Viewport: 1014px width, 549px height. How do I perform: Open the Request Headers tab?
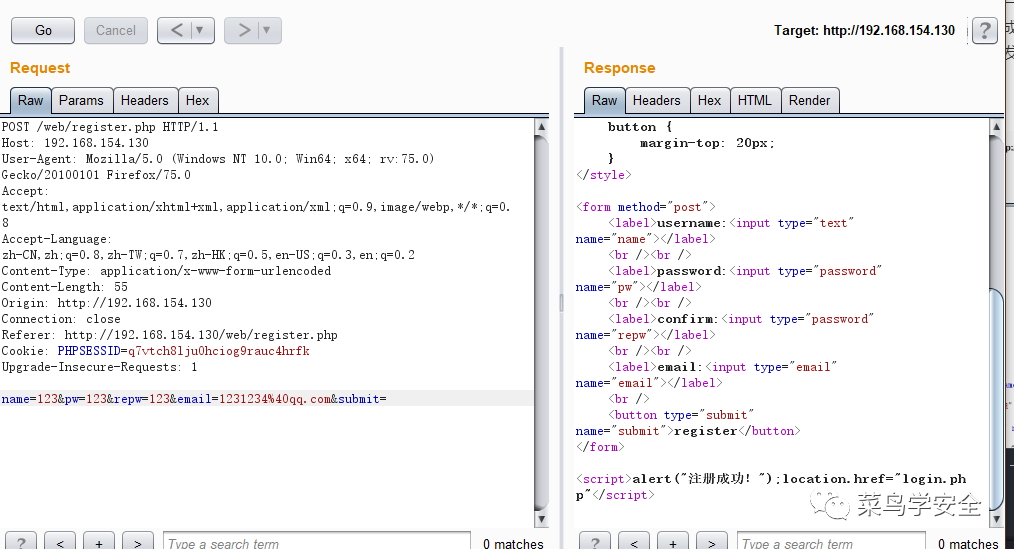point(144,101)
